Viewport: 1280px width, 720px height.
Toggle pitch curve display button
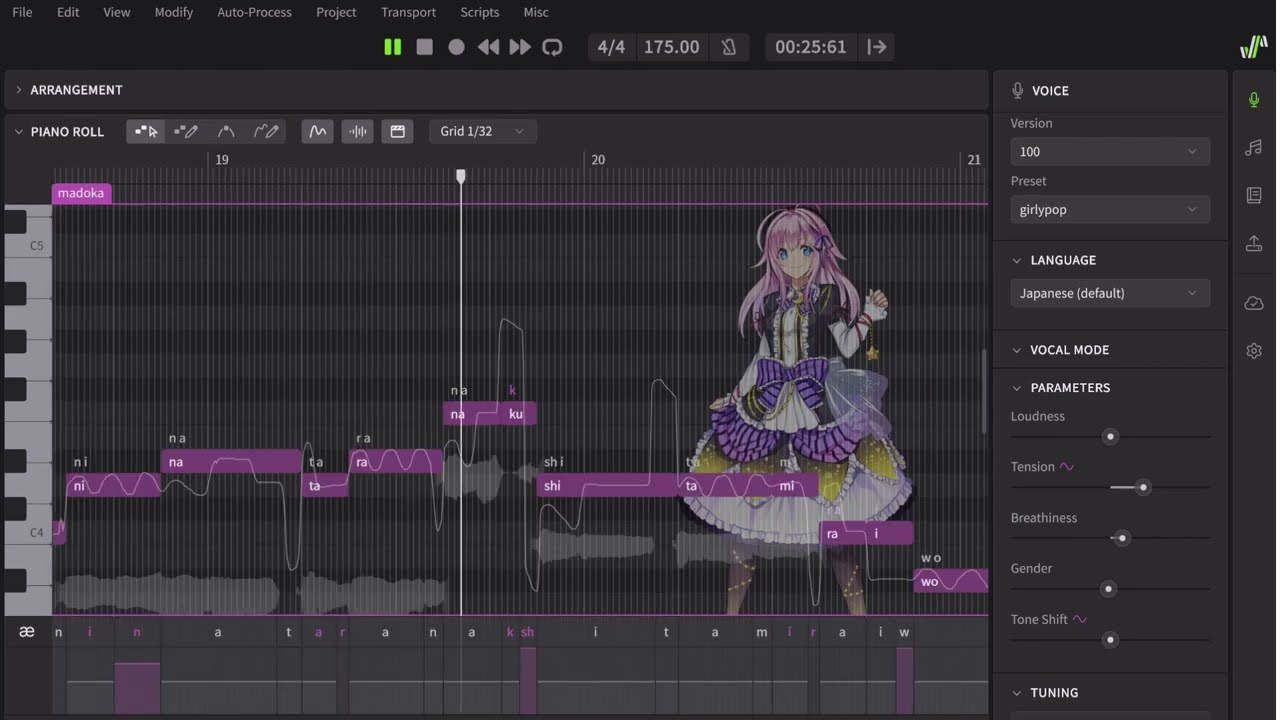tap(318, 131)
